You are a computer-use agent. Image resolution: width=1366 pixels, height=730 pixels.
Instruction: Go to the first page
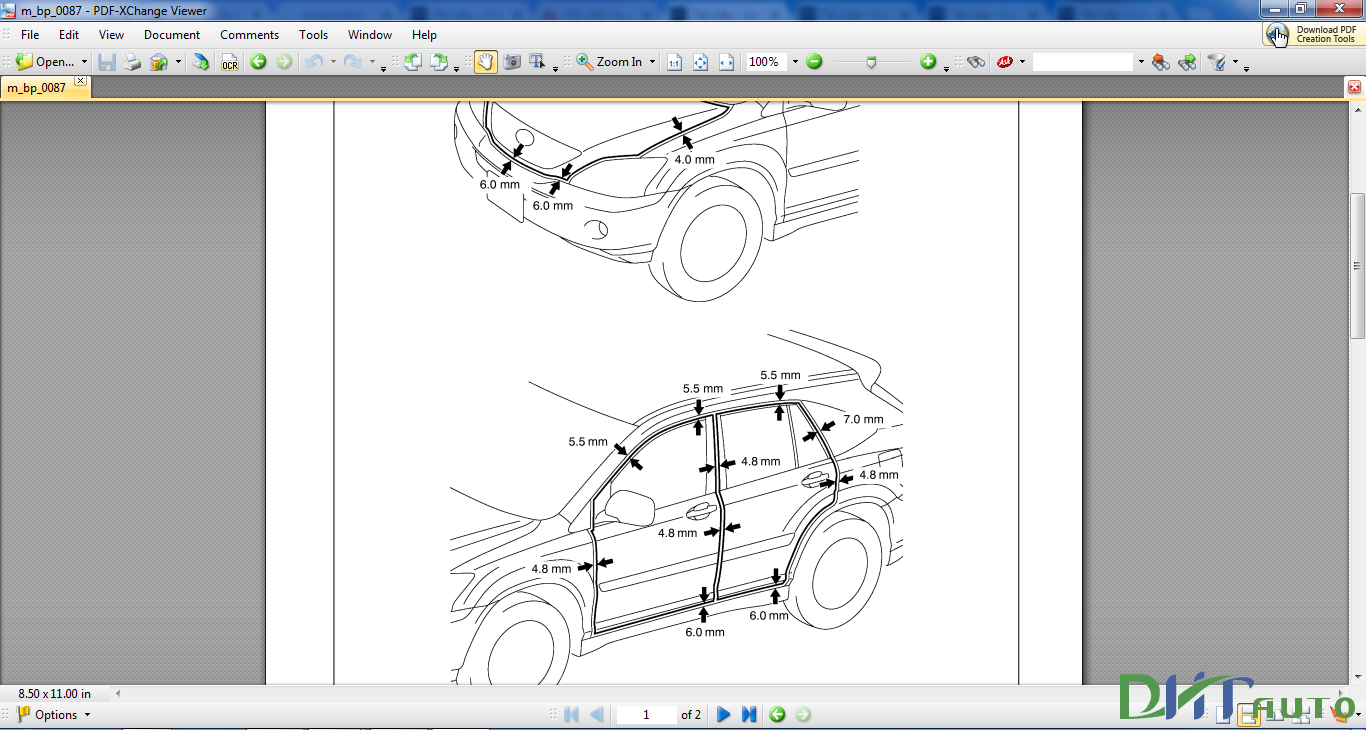point(572,715)
